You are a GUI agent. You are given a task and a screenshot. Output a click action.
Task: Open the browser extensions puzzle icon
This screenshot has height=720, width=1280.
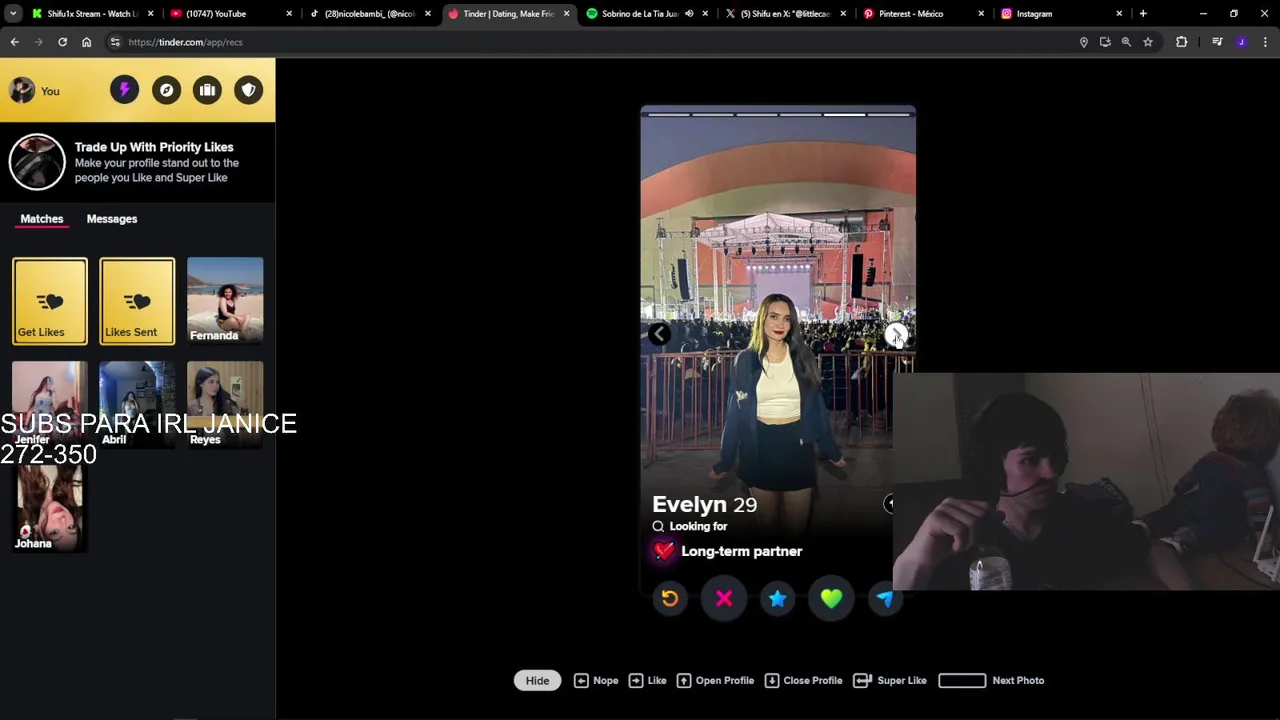point(1181,42)
